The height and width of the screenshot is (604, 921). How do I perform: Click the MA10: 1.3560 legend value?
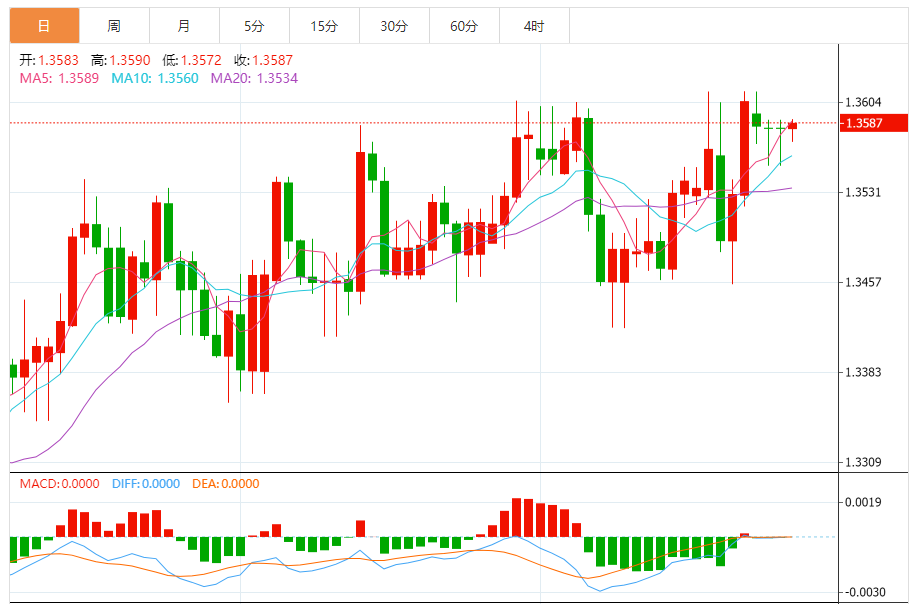[x=155, y=78]
